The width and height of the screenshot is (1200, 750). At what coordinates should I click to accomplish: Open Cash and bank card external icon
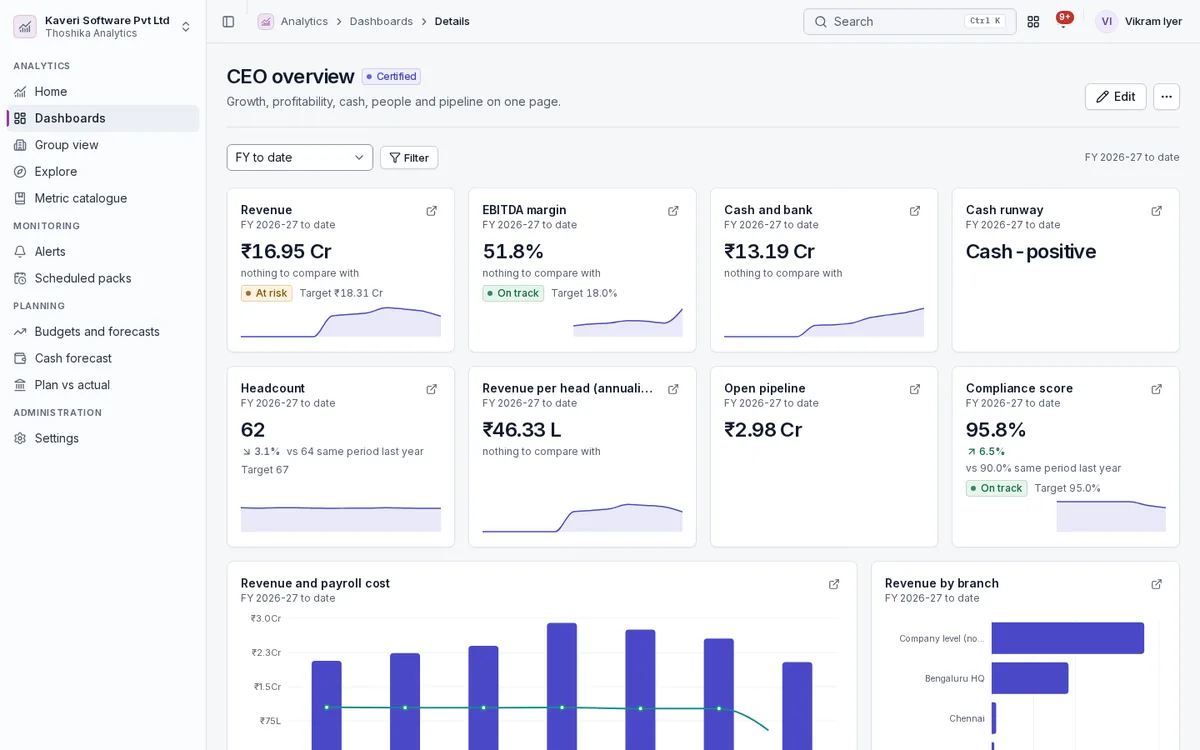tap(915, 211)
